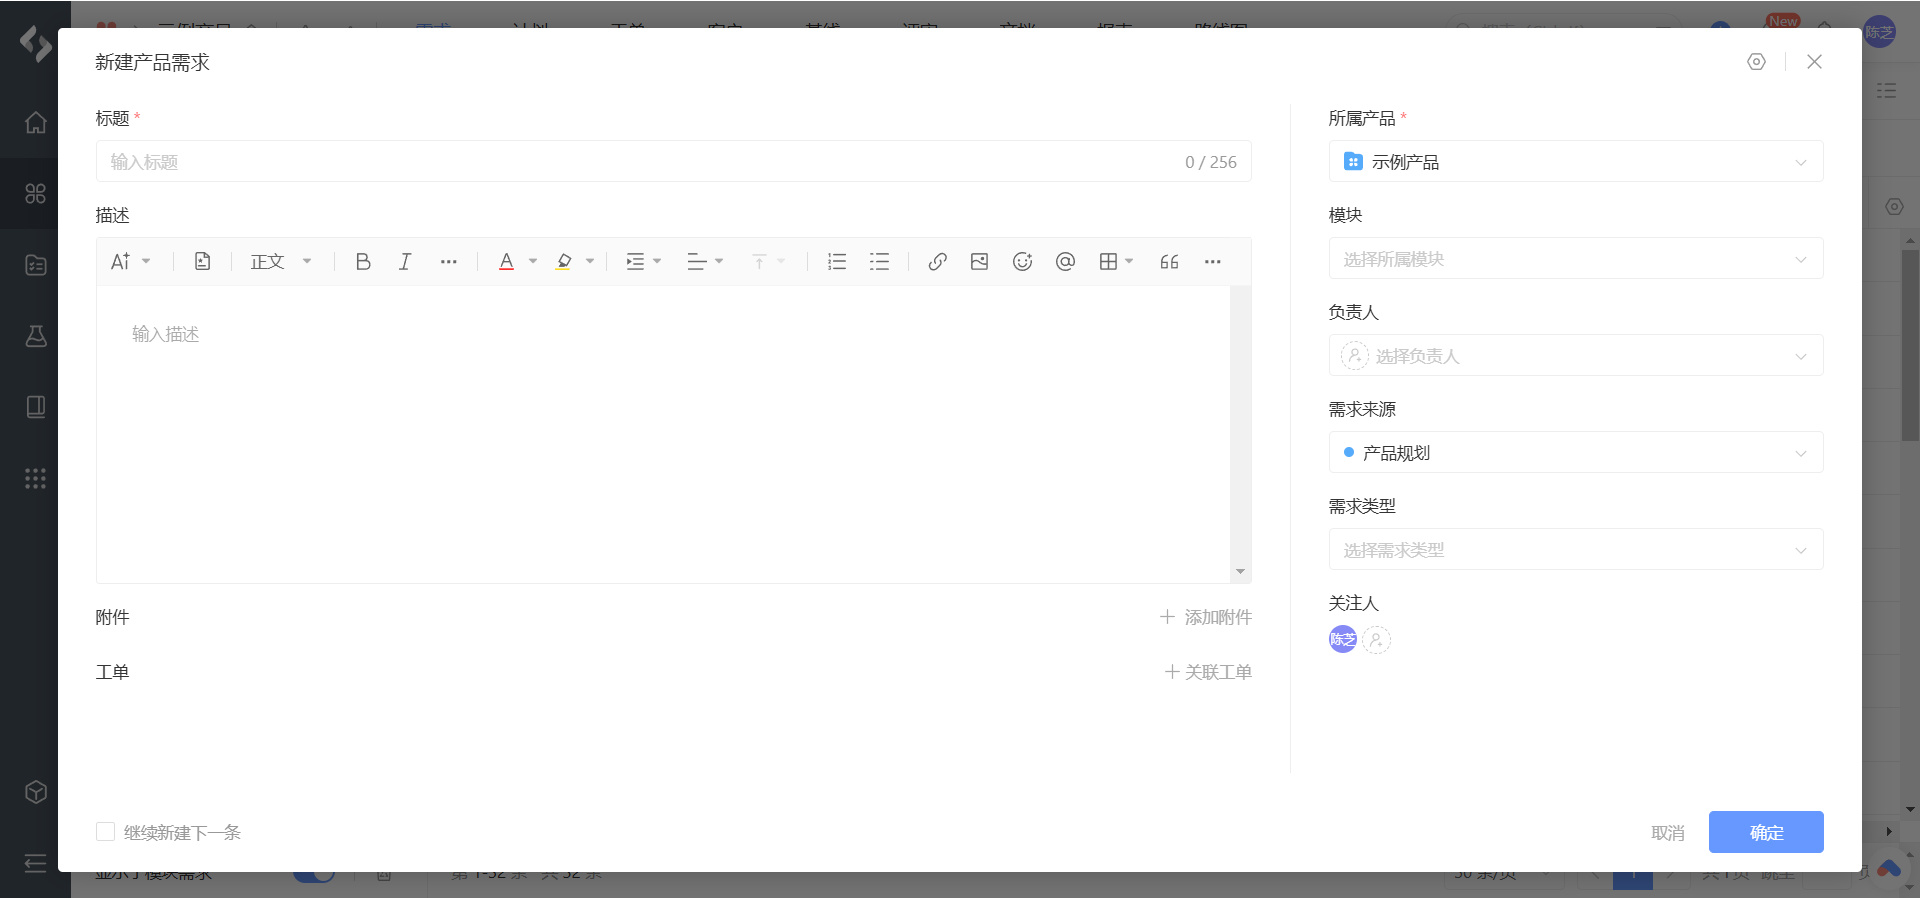Close the 新建产品需求 dialog

coord(1814,62)
